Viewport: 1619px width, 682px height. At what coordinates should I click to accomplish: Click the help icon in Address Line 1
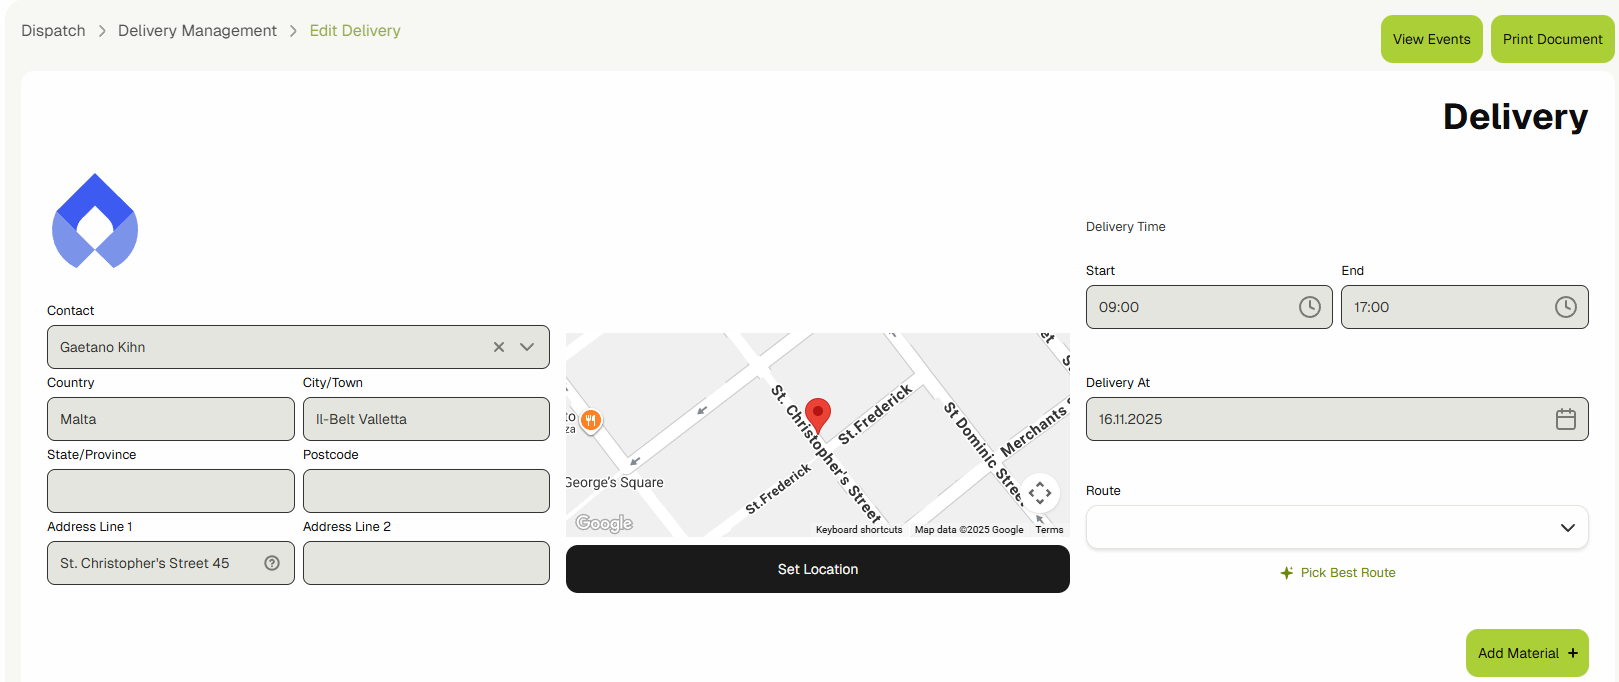click(x=272, y=563)
